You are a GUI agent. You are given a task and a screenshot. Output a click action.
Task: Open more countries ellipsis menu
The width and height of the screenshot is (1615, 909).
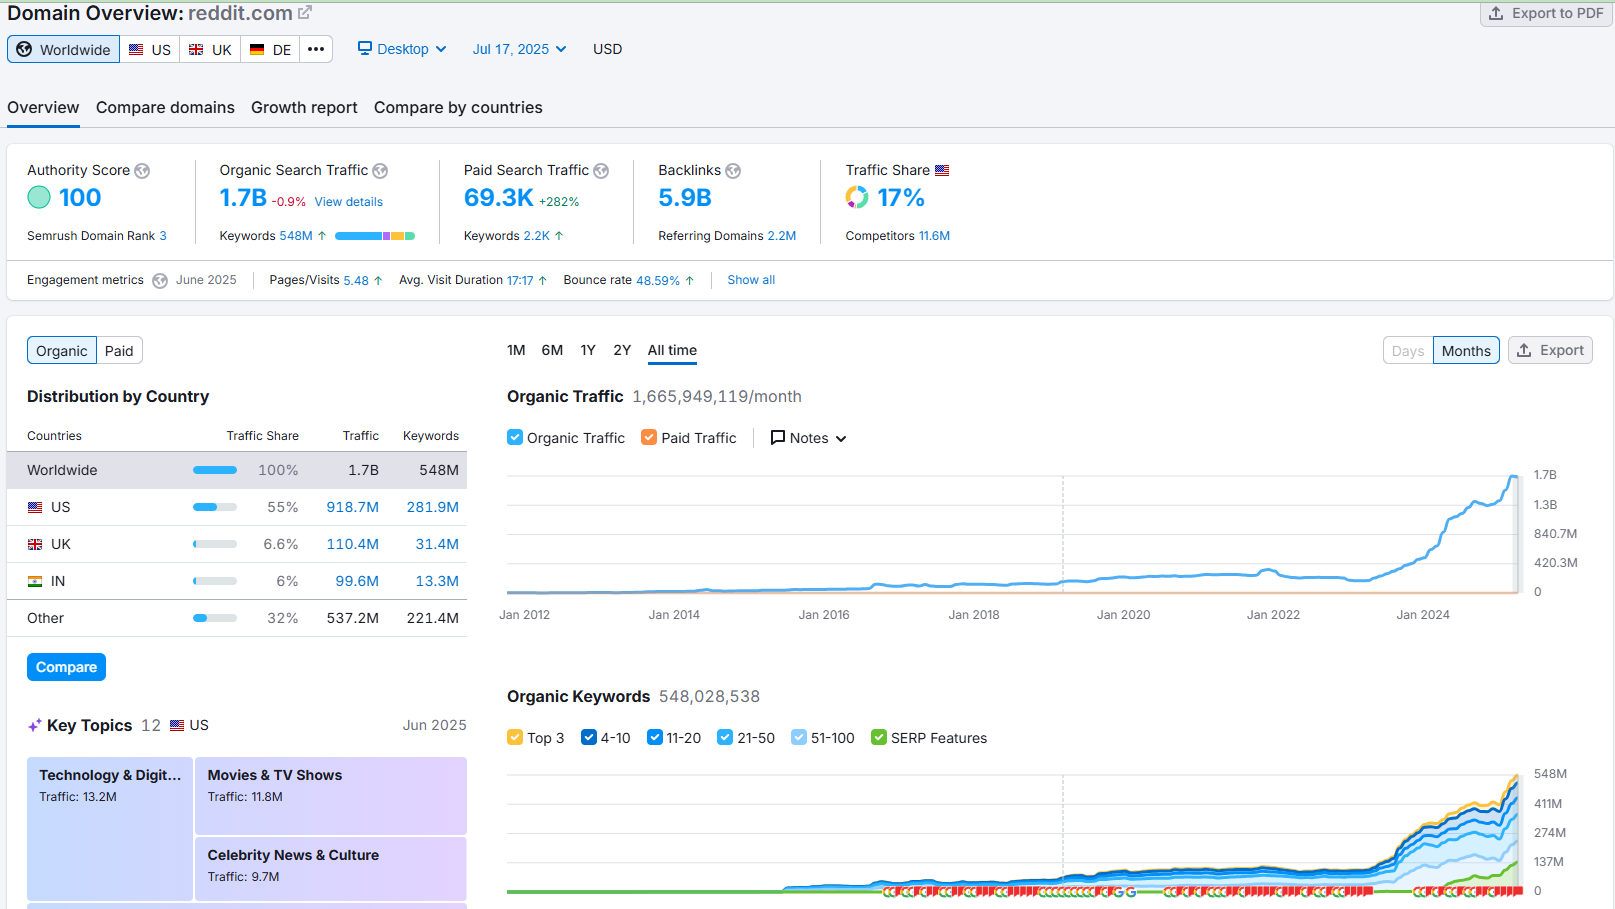(x=316, y=49)
